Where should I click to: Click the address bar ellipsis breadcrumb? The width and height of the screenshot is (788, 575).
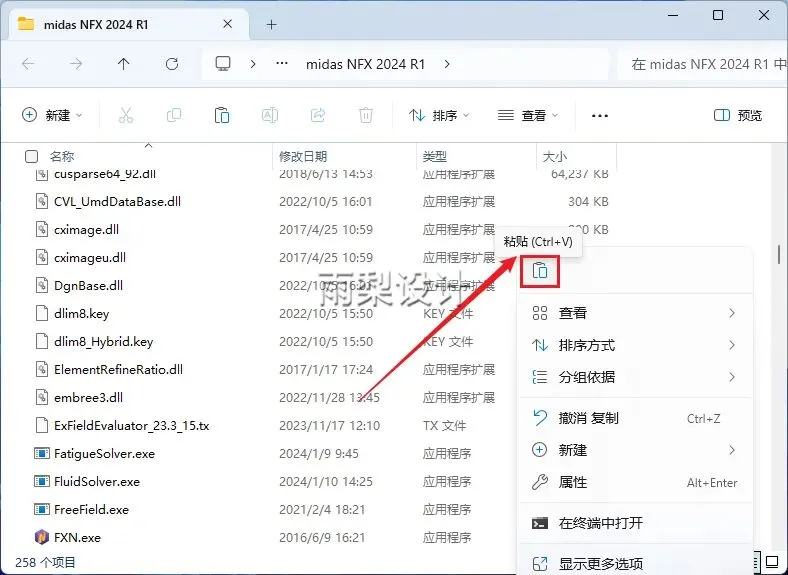(282, 64)
